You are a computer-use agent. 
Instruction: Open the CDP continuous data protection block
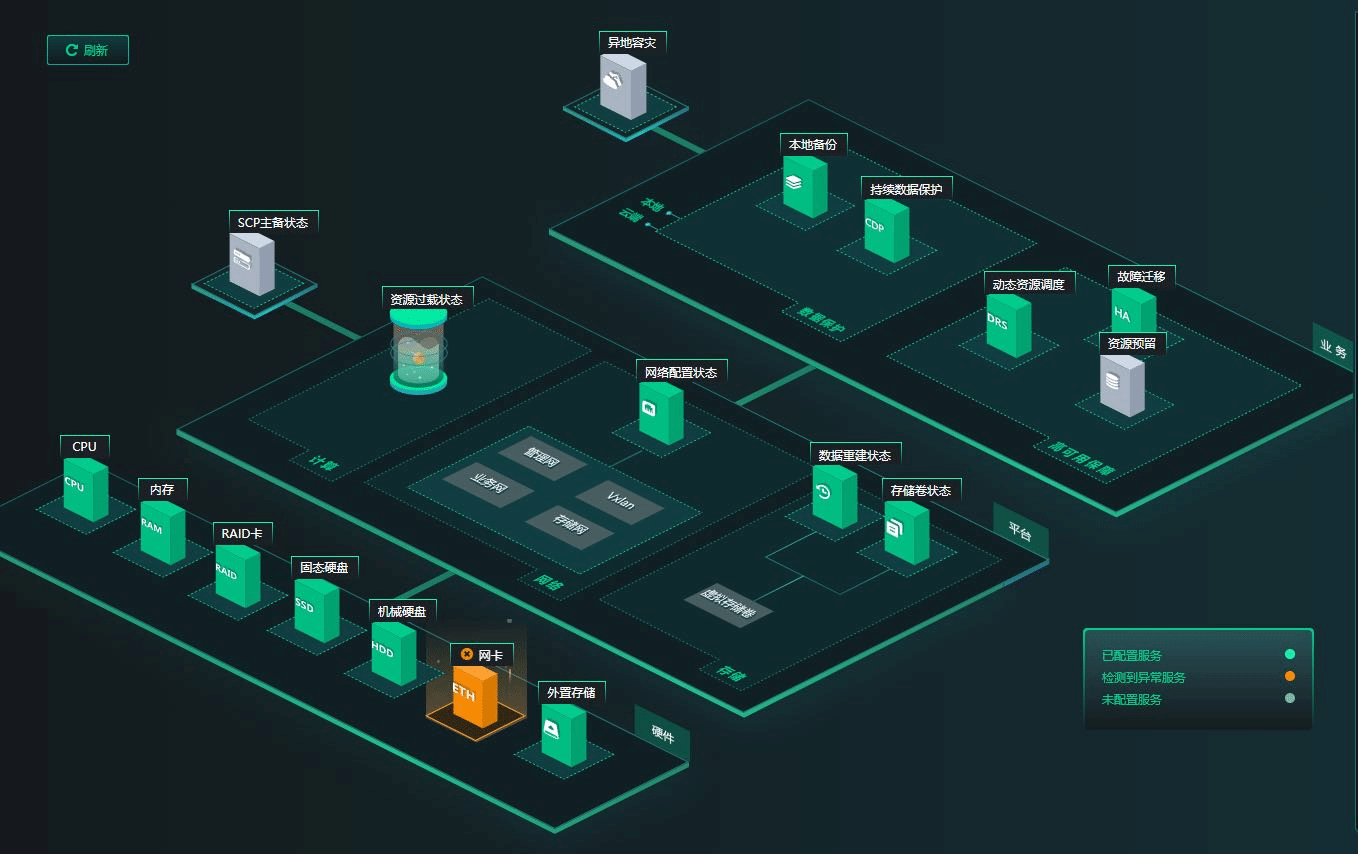886,231
